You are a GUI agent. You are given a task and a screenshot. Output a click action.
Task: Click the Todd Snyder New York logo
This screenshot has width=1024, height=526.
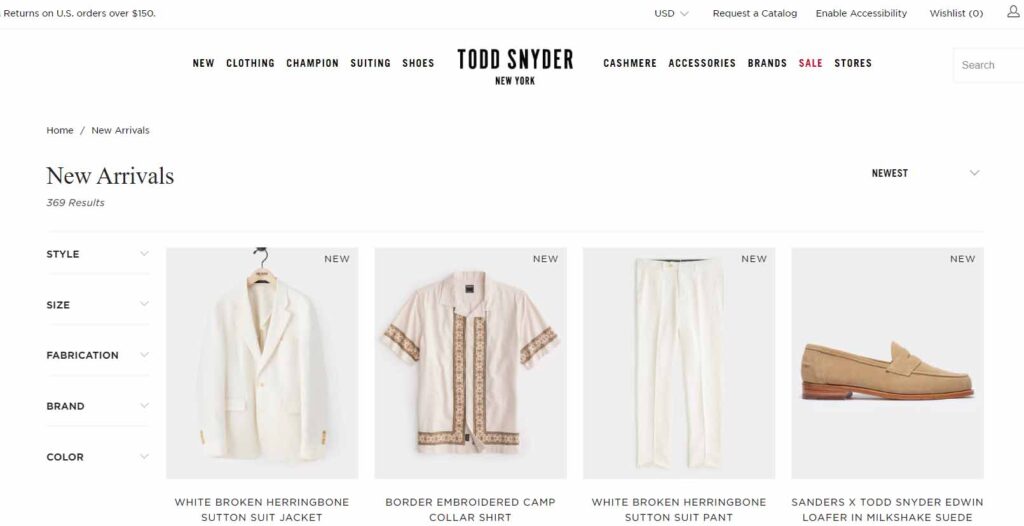515,66
